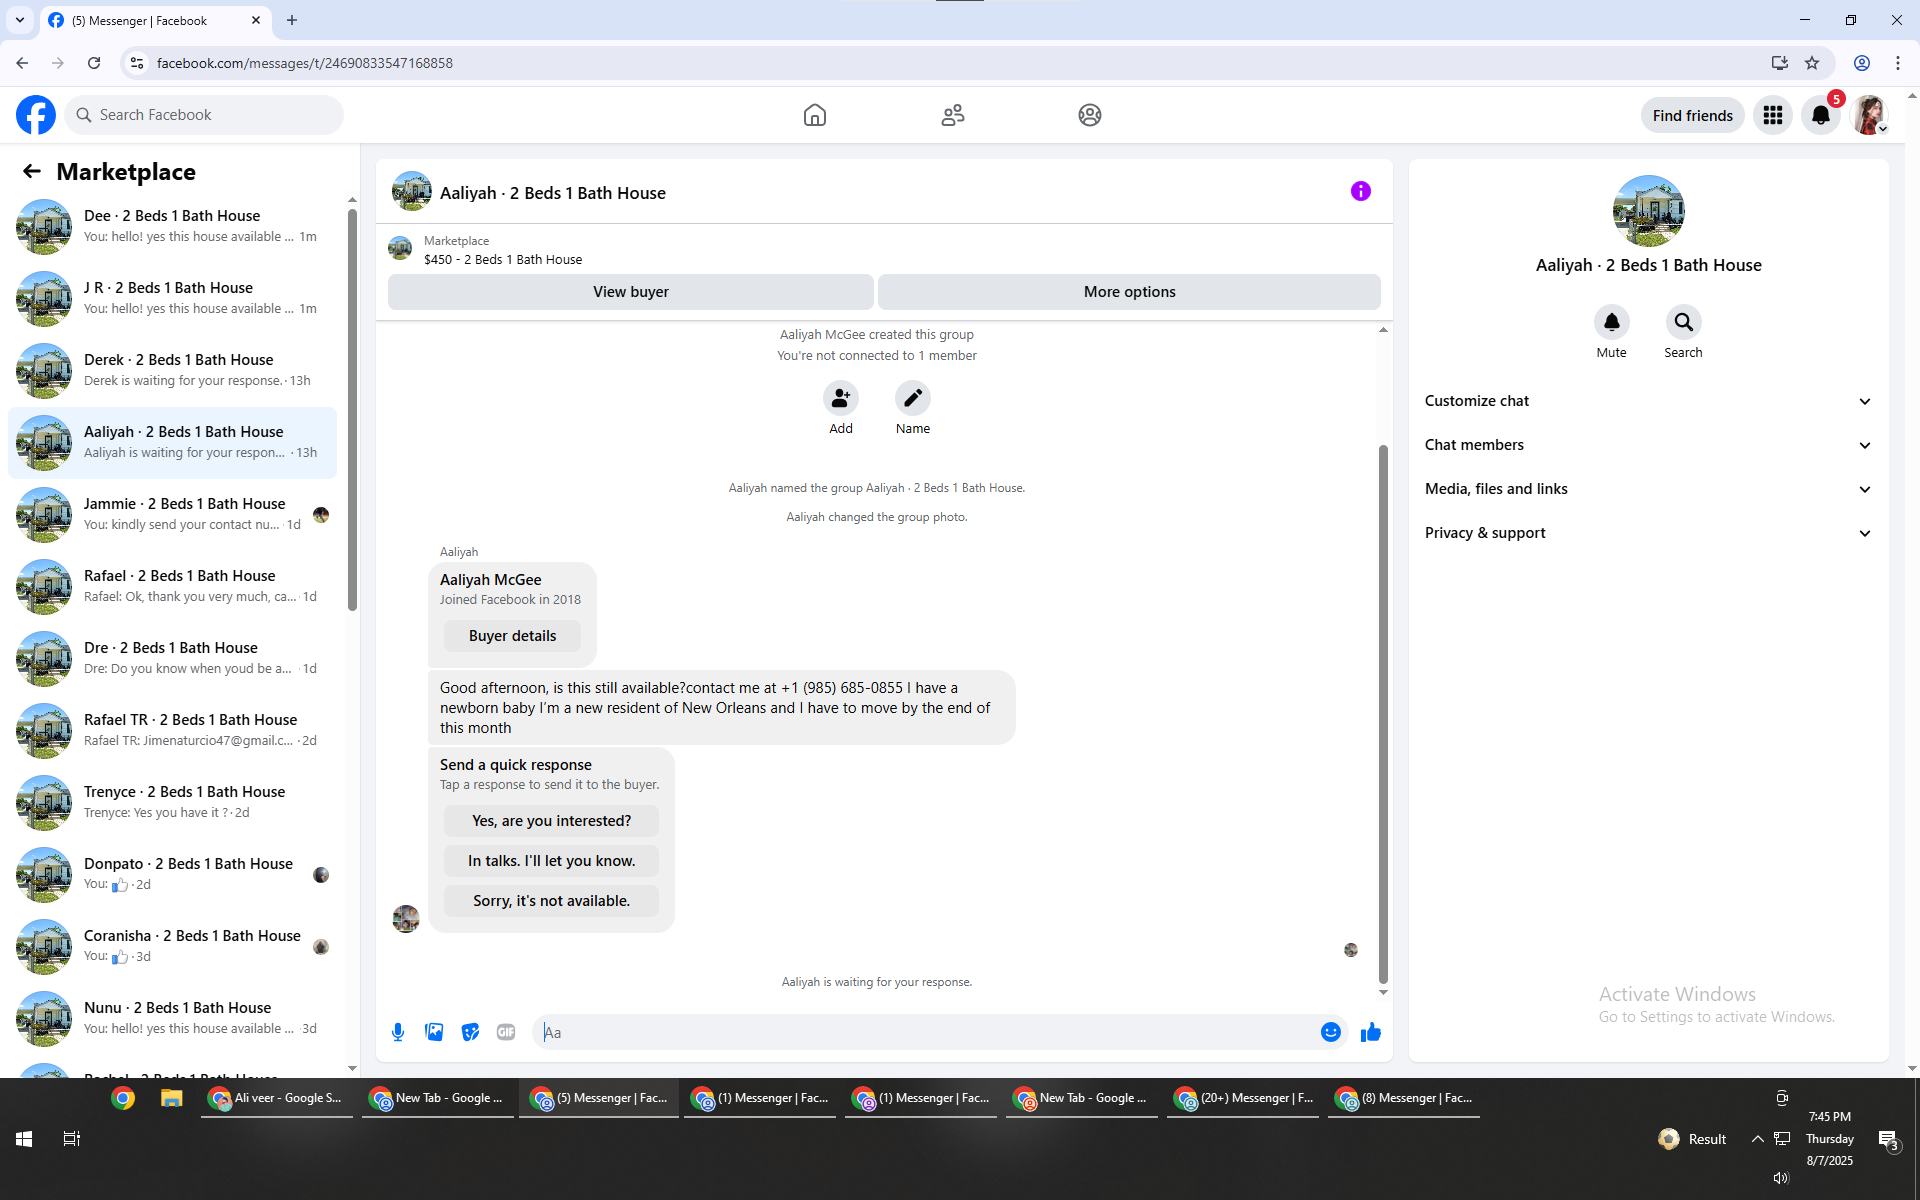Viewport: 1920px width, 1200px height.
Task: Click the Find friends button
Action: pyautogui.click(x=1693, y=115)
